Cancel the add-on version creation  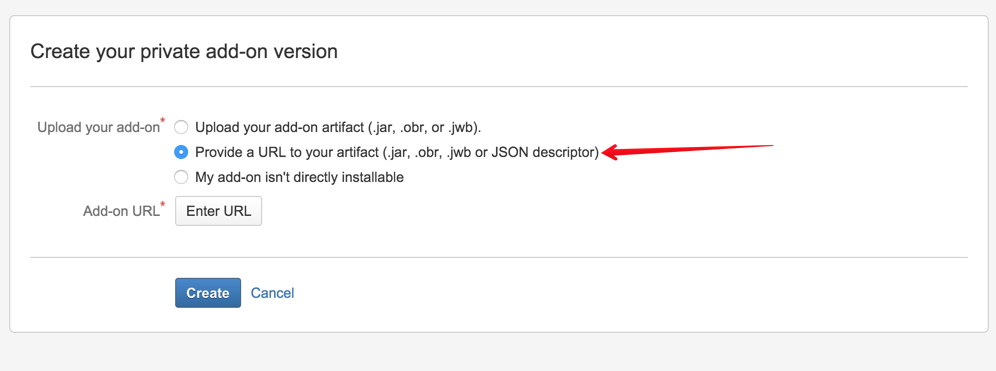pyautogui.click(x=273, y=293)
